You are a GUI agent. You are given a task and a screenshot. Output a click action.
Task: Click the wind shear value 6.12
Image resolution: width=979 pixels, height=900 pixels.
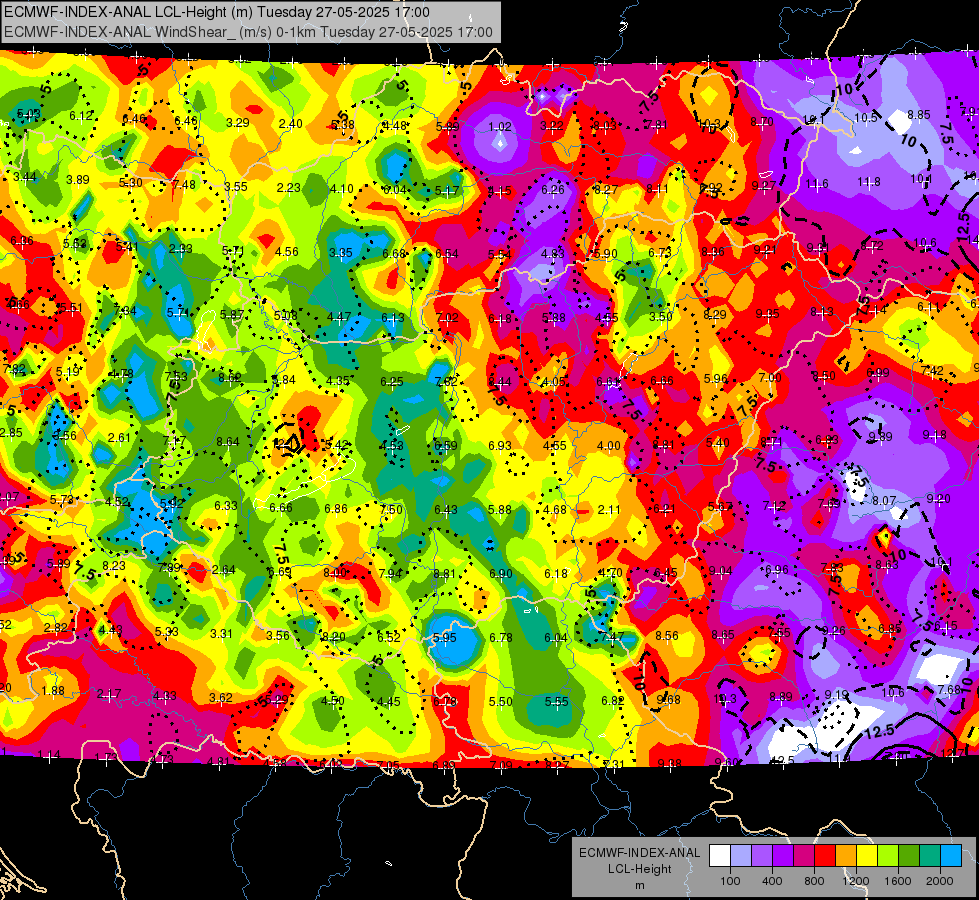click(x=81, y=116)
